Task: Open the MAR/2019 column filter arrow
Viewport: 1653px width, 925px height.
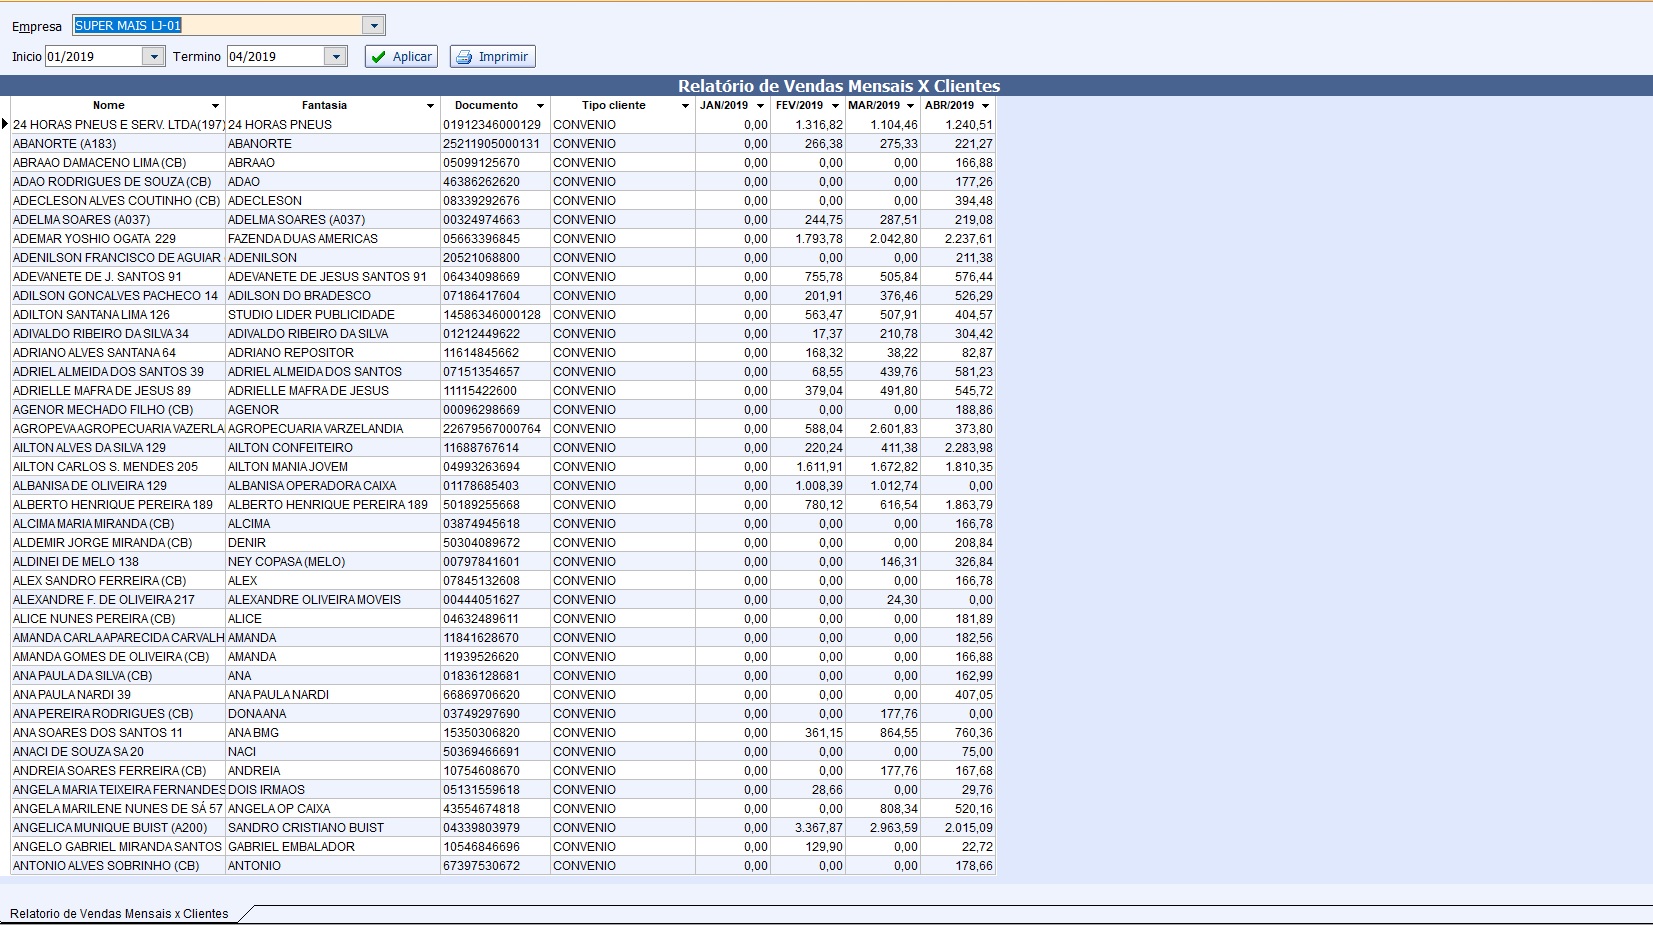Action: click(910, 106)
